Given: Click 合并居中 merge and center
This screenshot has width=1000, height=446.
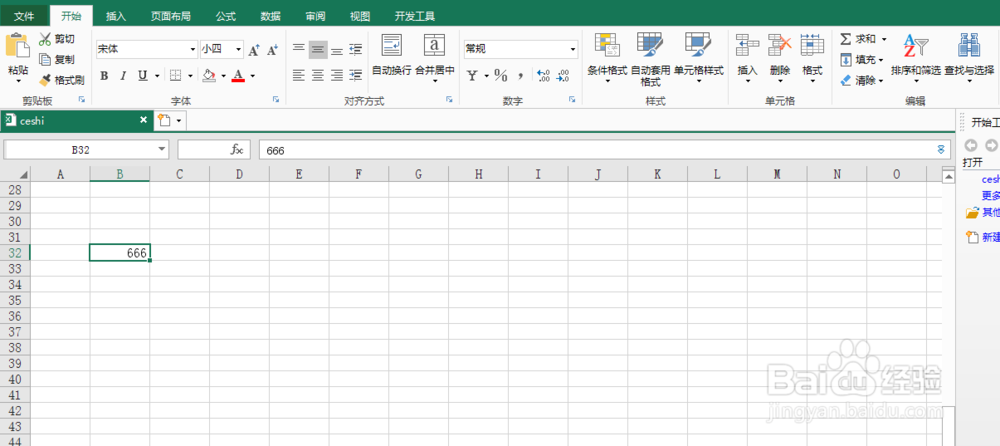Looking at the screenshot, I should [435, 59].
